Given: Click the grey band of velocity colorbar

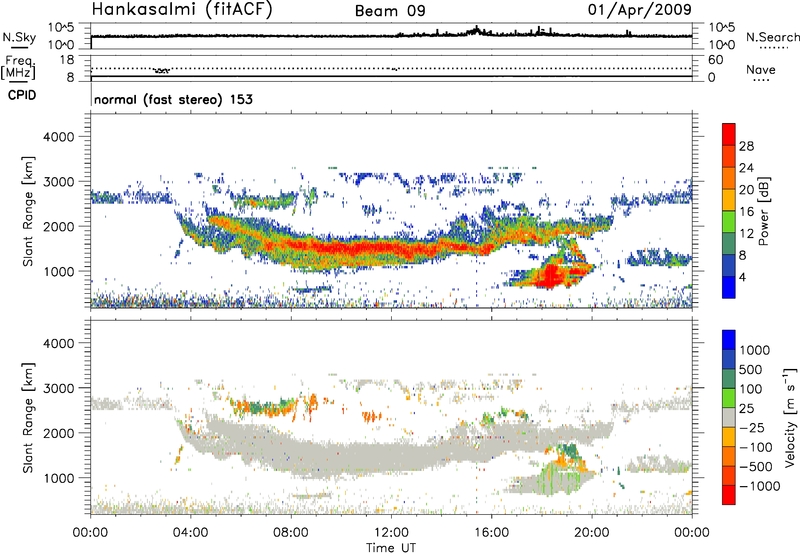Looking at the screenshot, I should tap(729, 417).
